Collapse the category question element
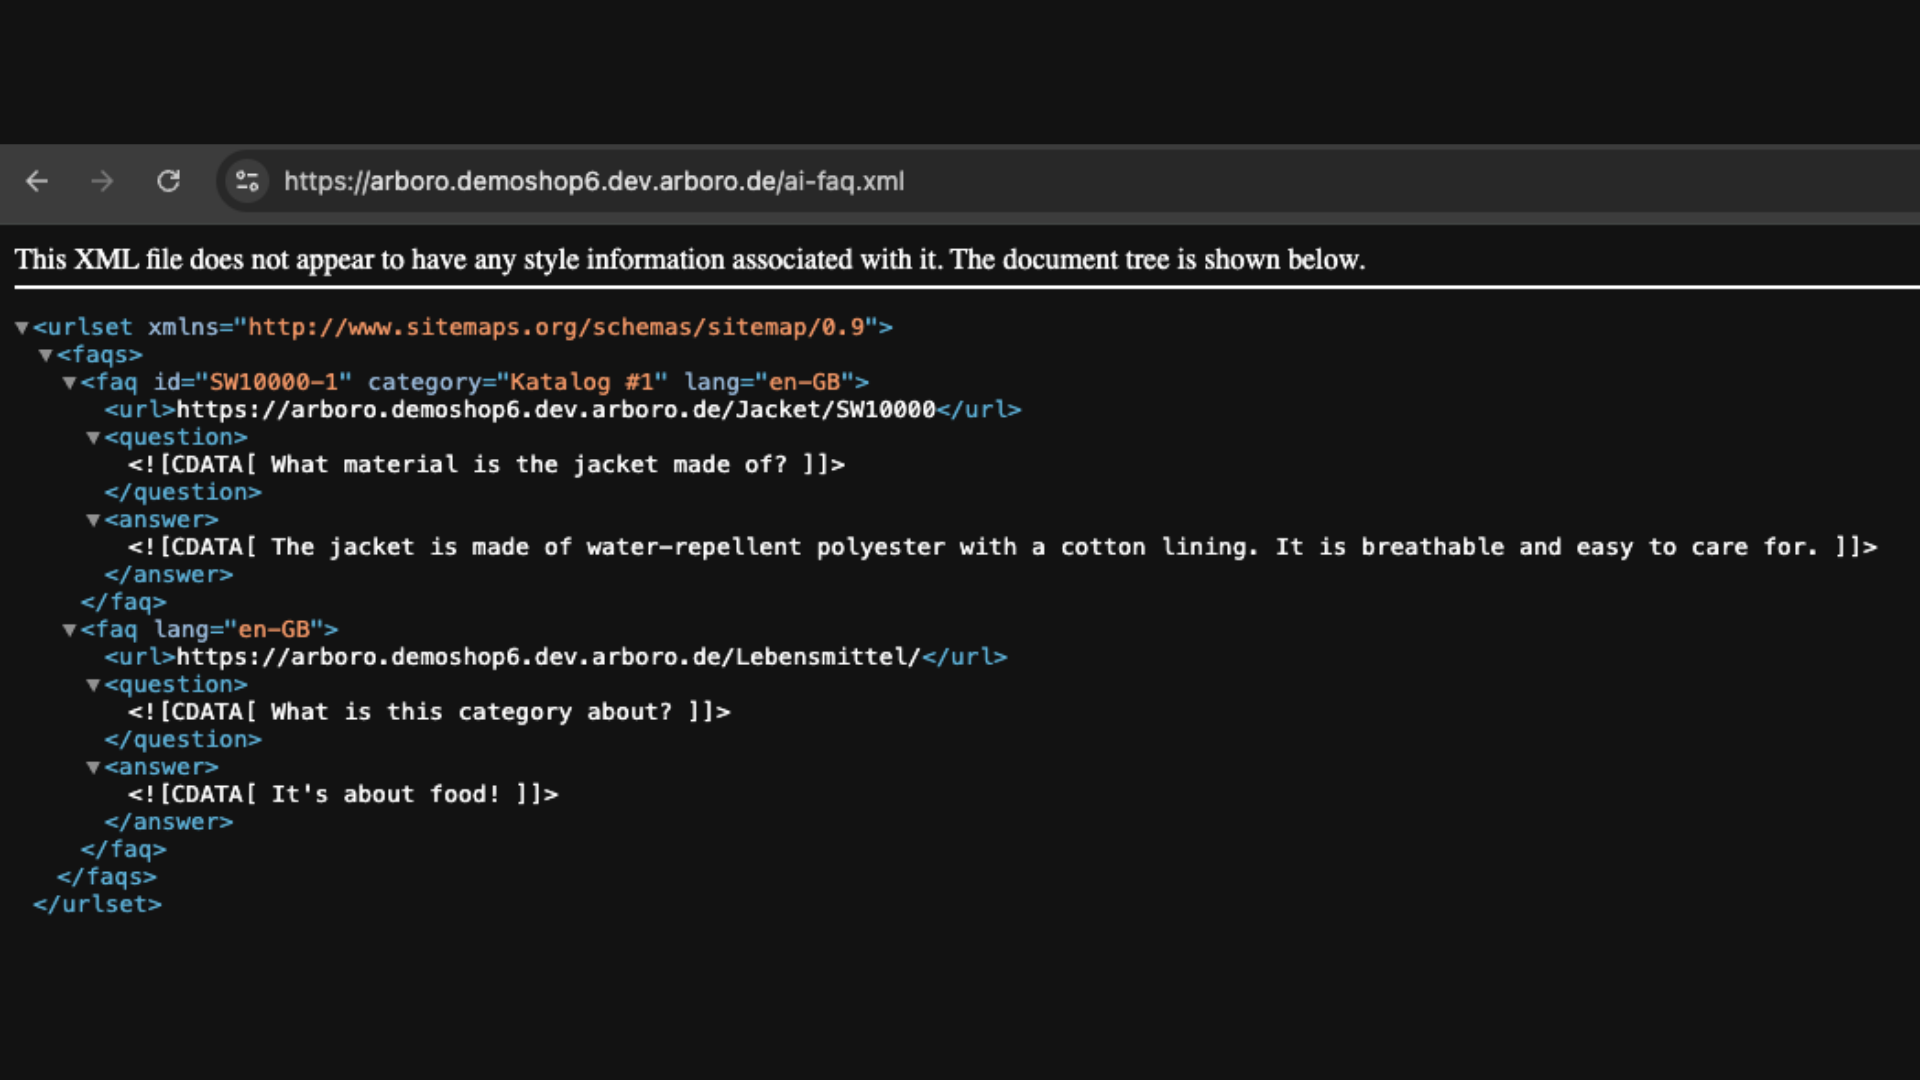The height and width of the screenshot is (1080, 1920). [94, 685]
